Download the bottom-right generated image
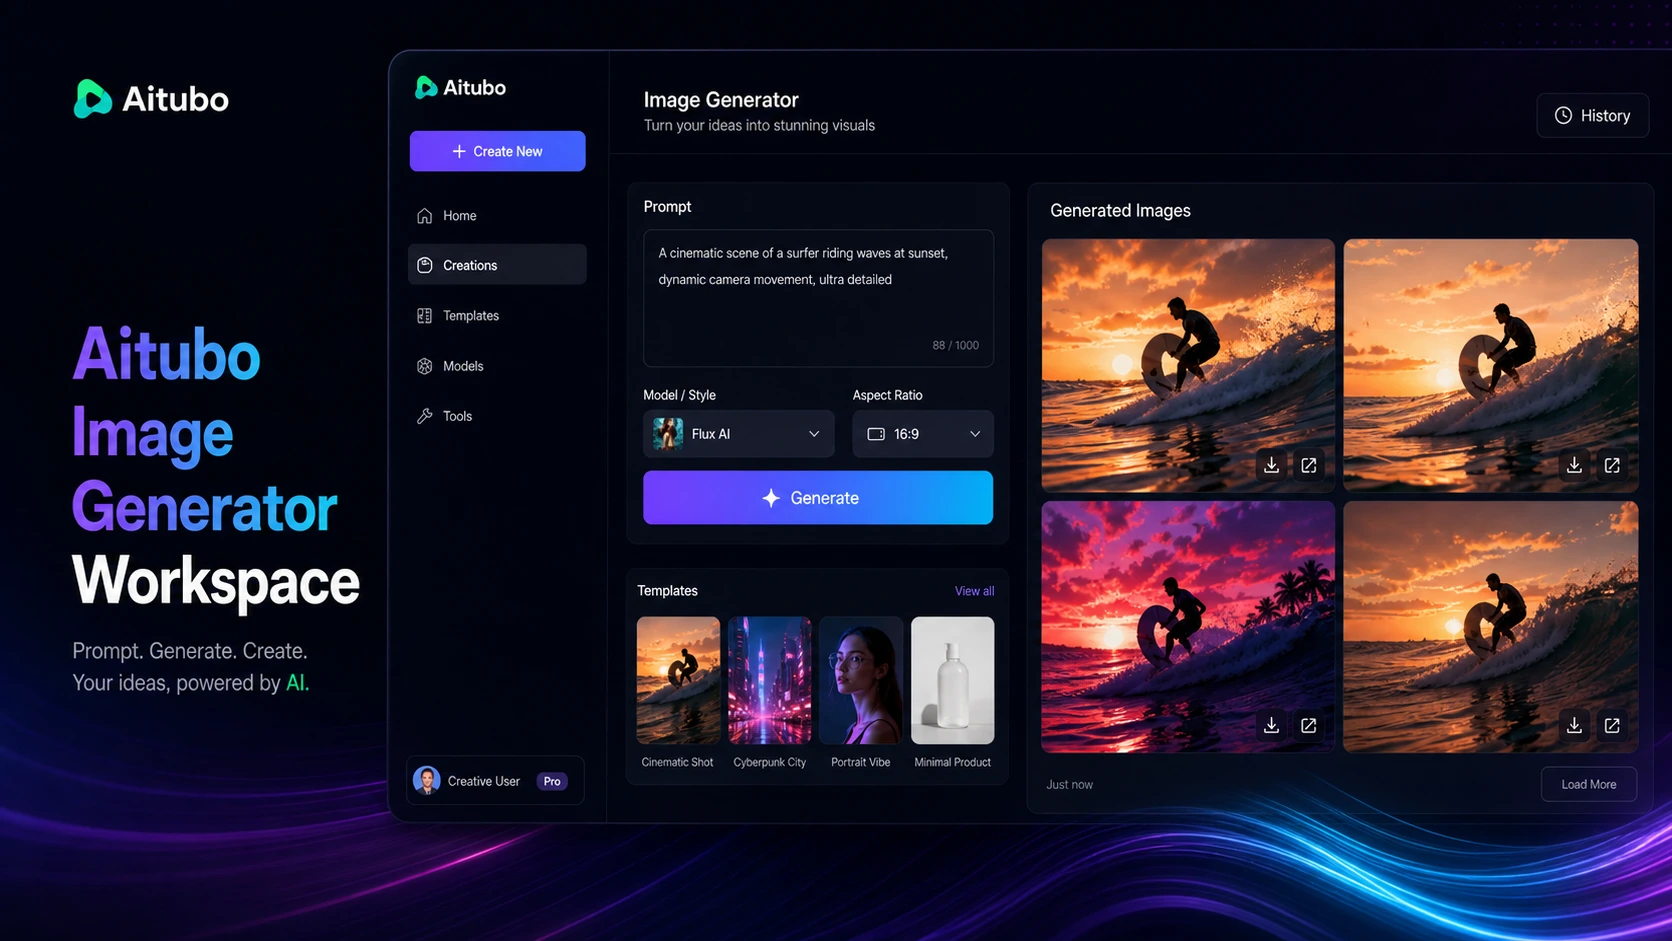 point(1574,725)
